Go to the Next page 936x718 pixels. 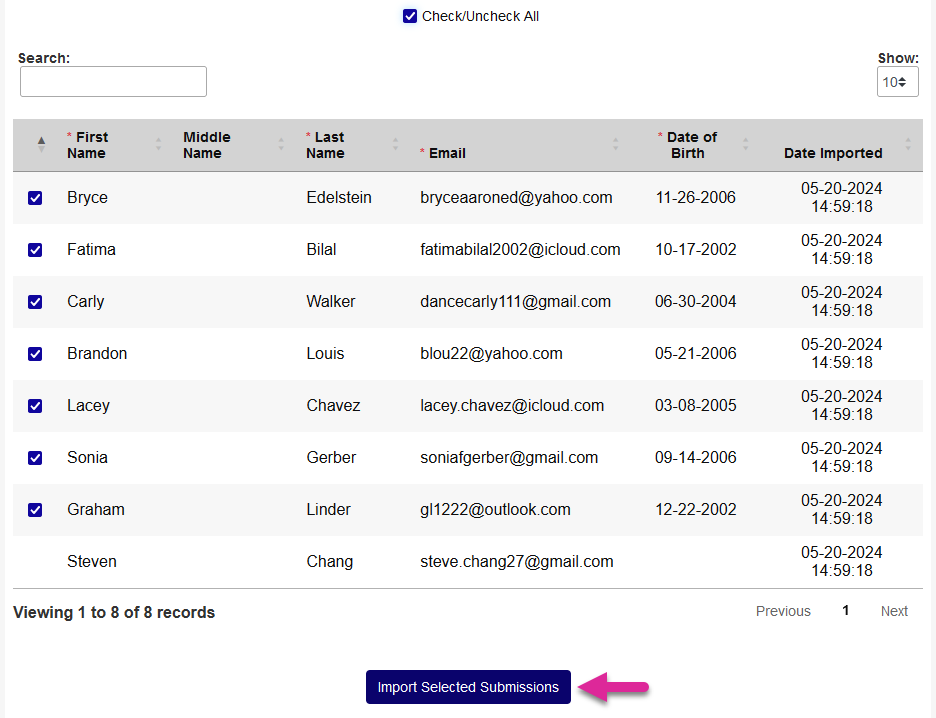894,611
